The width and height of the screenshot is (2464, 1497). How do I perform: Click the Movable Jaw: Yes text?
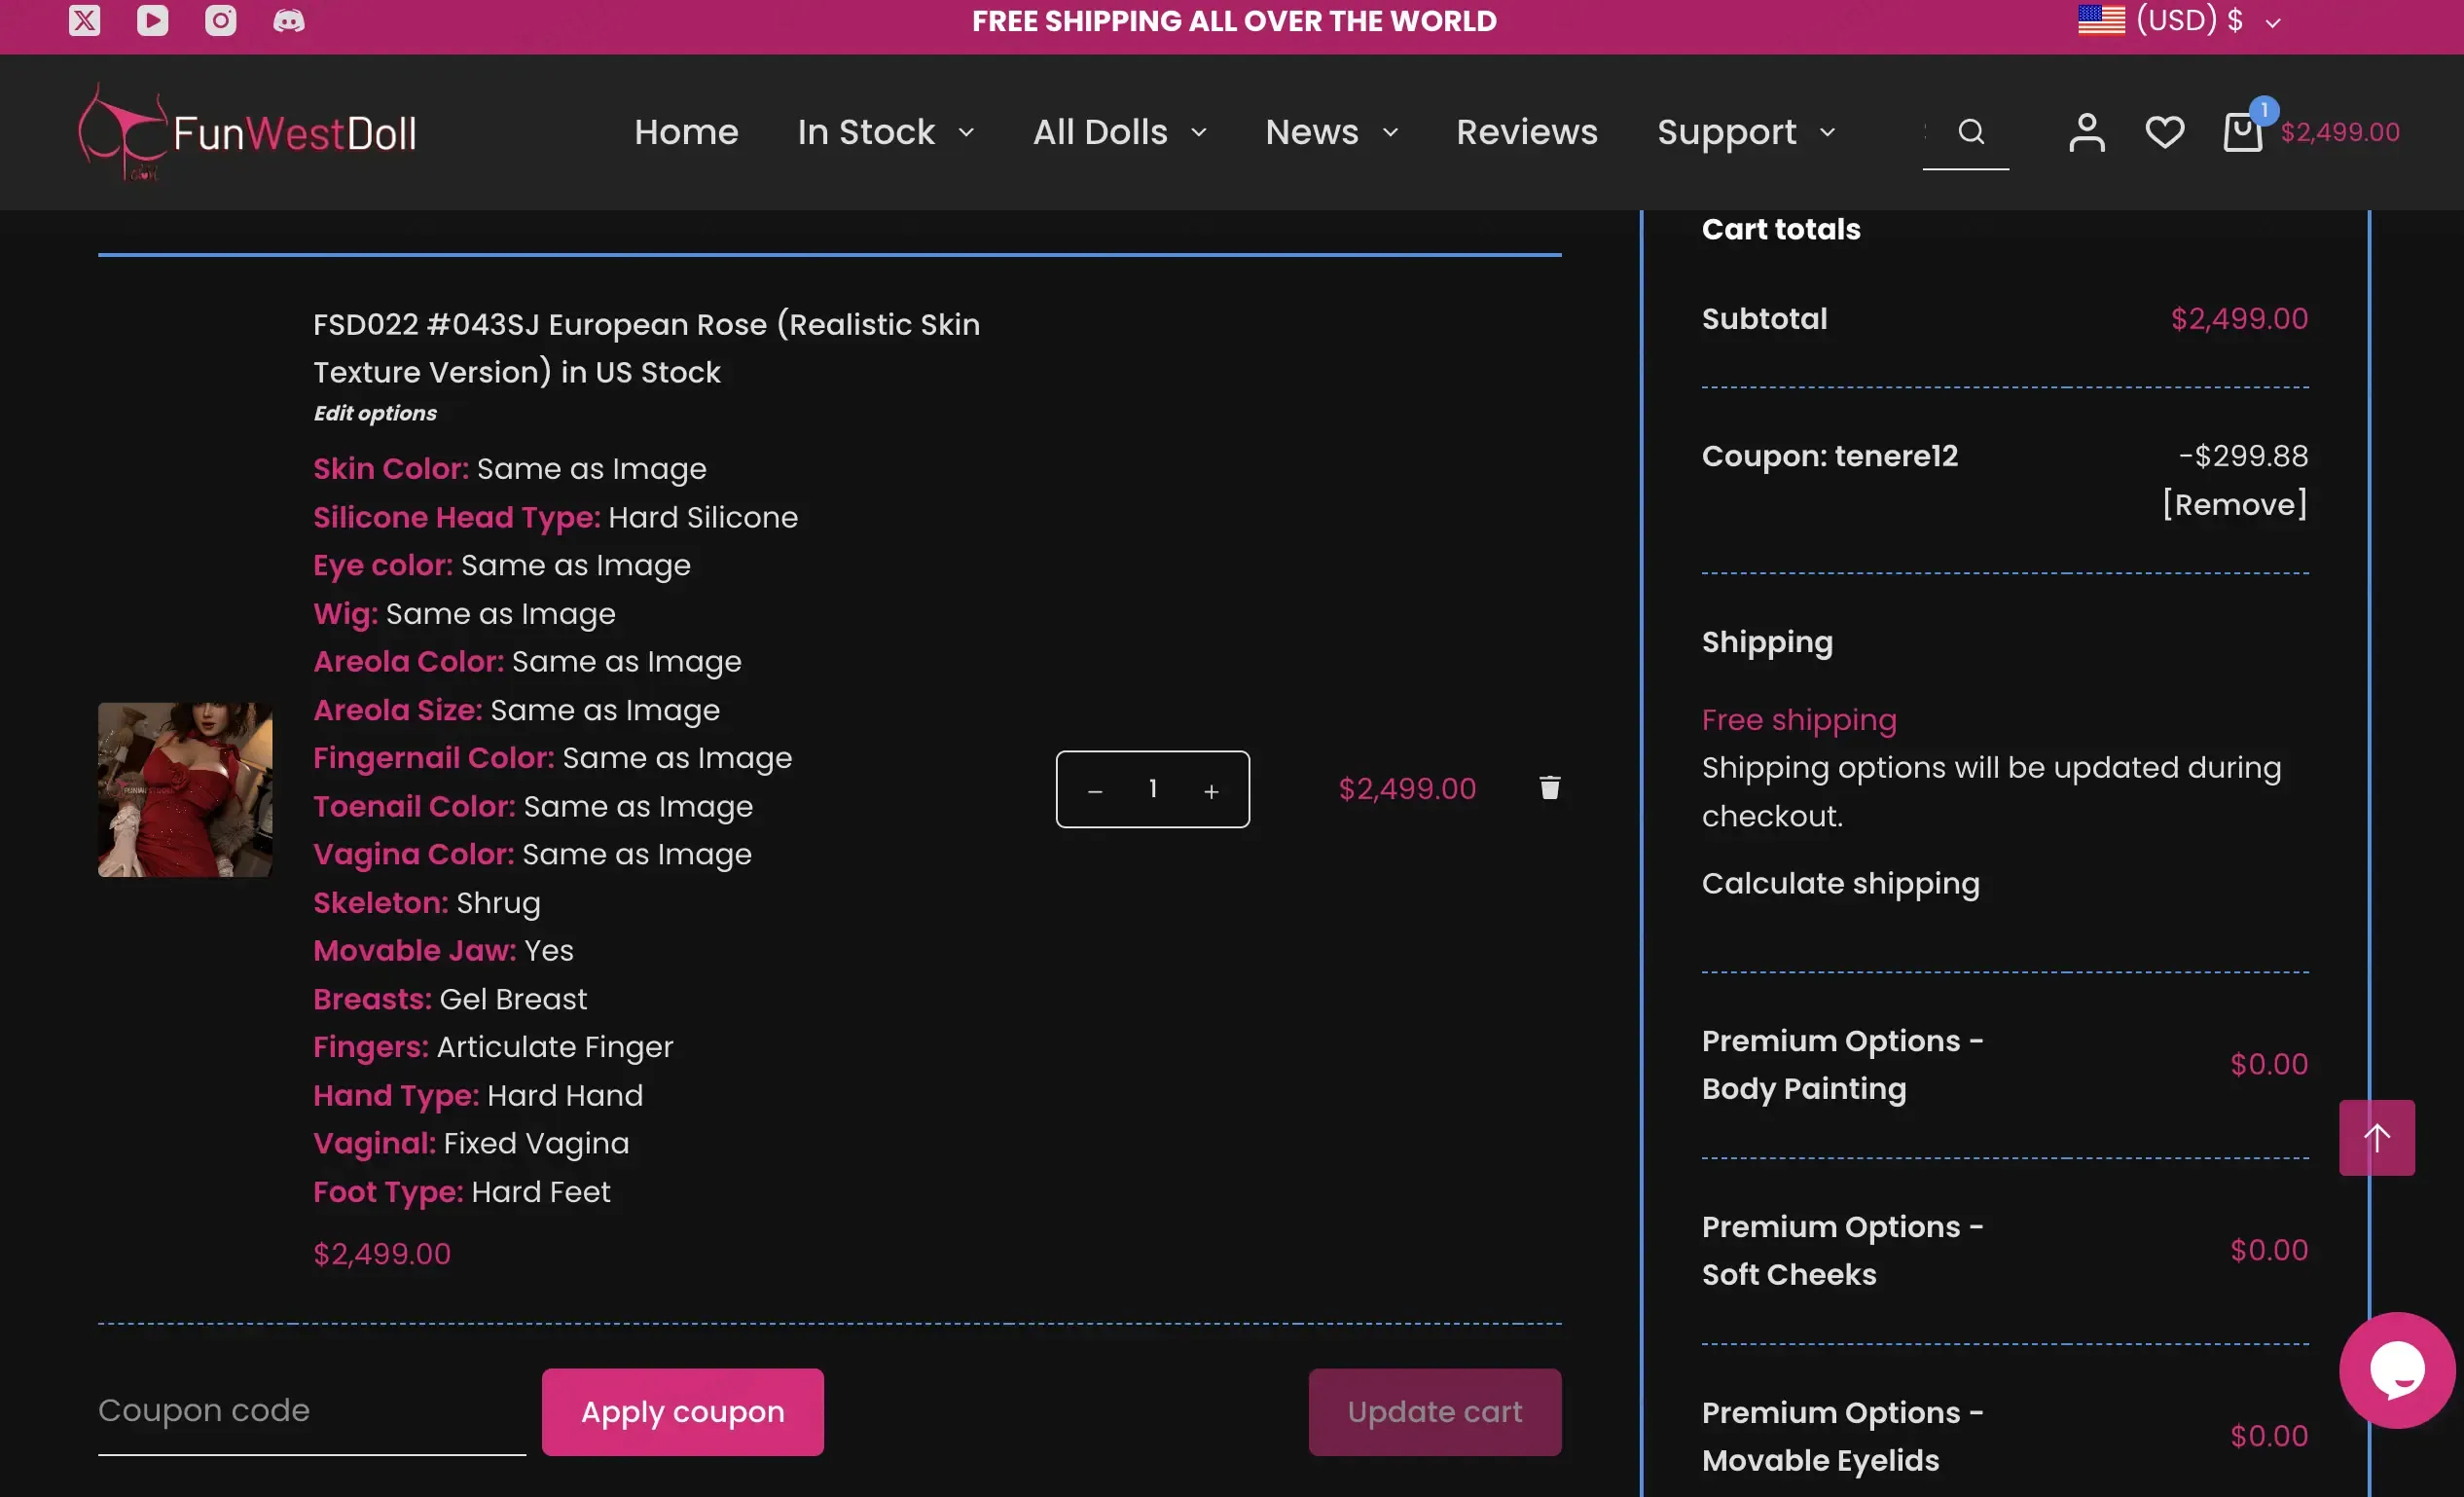pyautogui.click(x=443, y=950)
